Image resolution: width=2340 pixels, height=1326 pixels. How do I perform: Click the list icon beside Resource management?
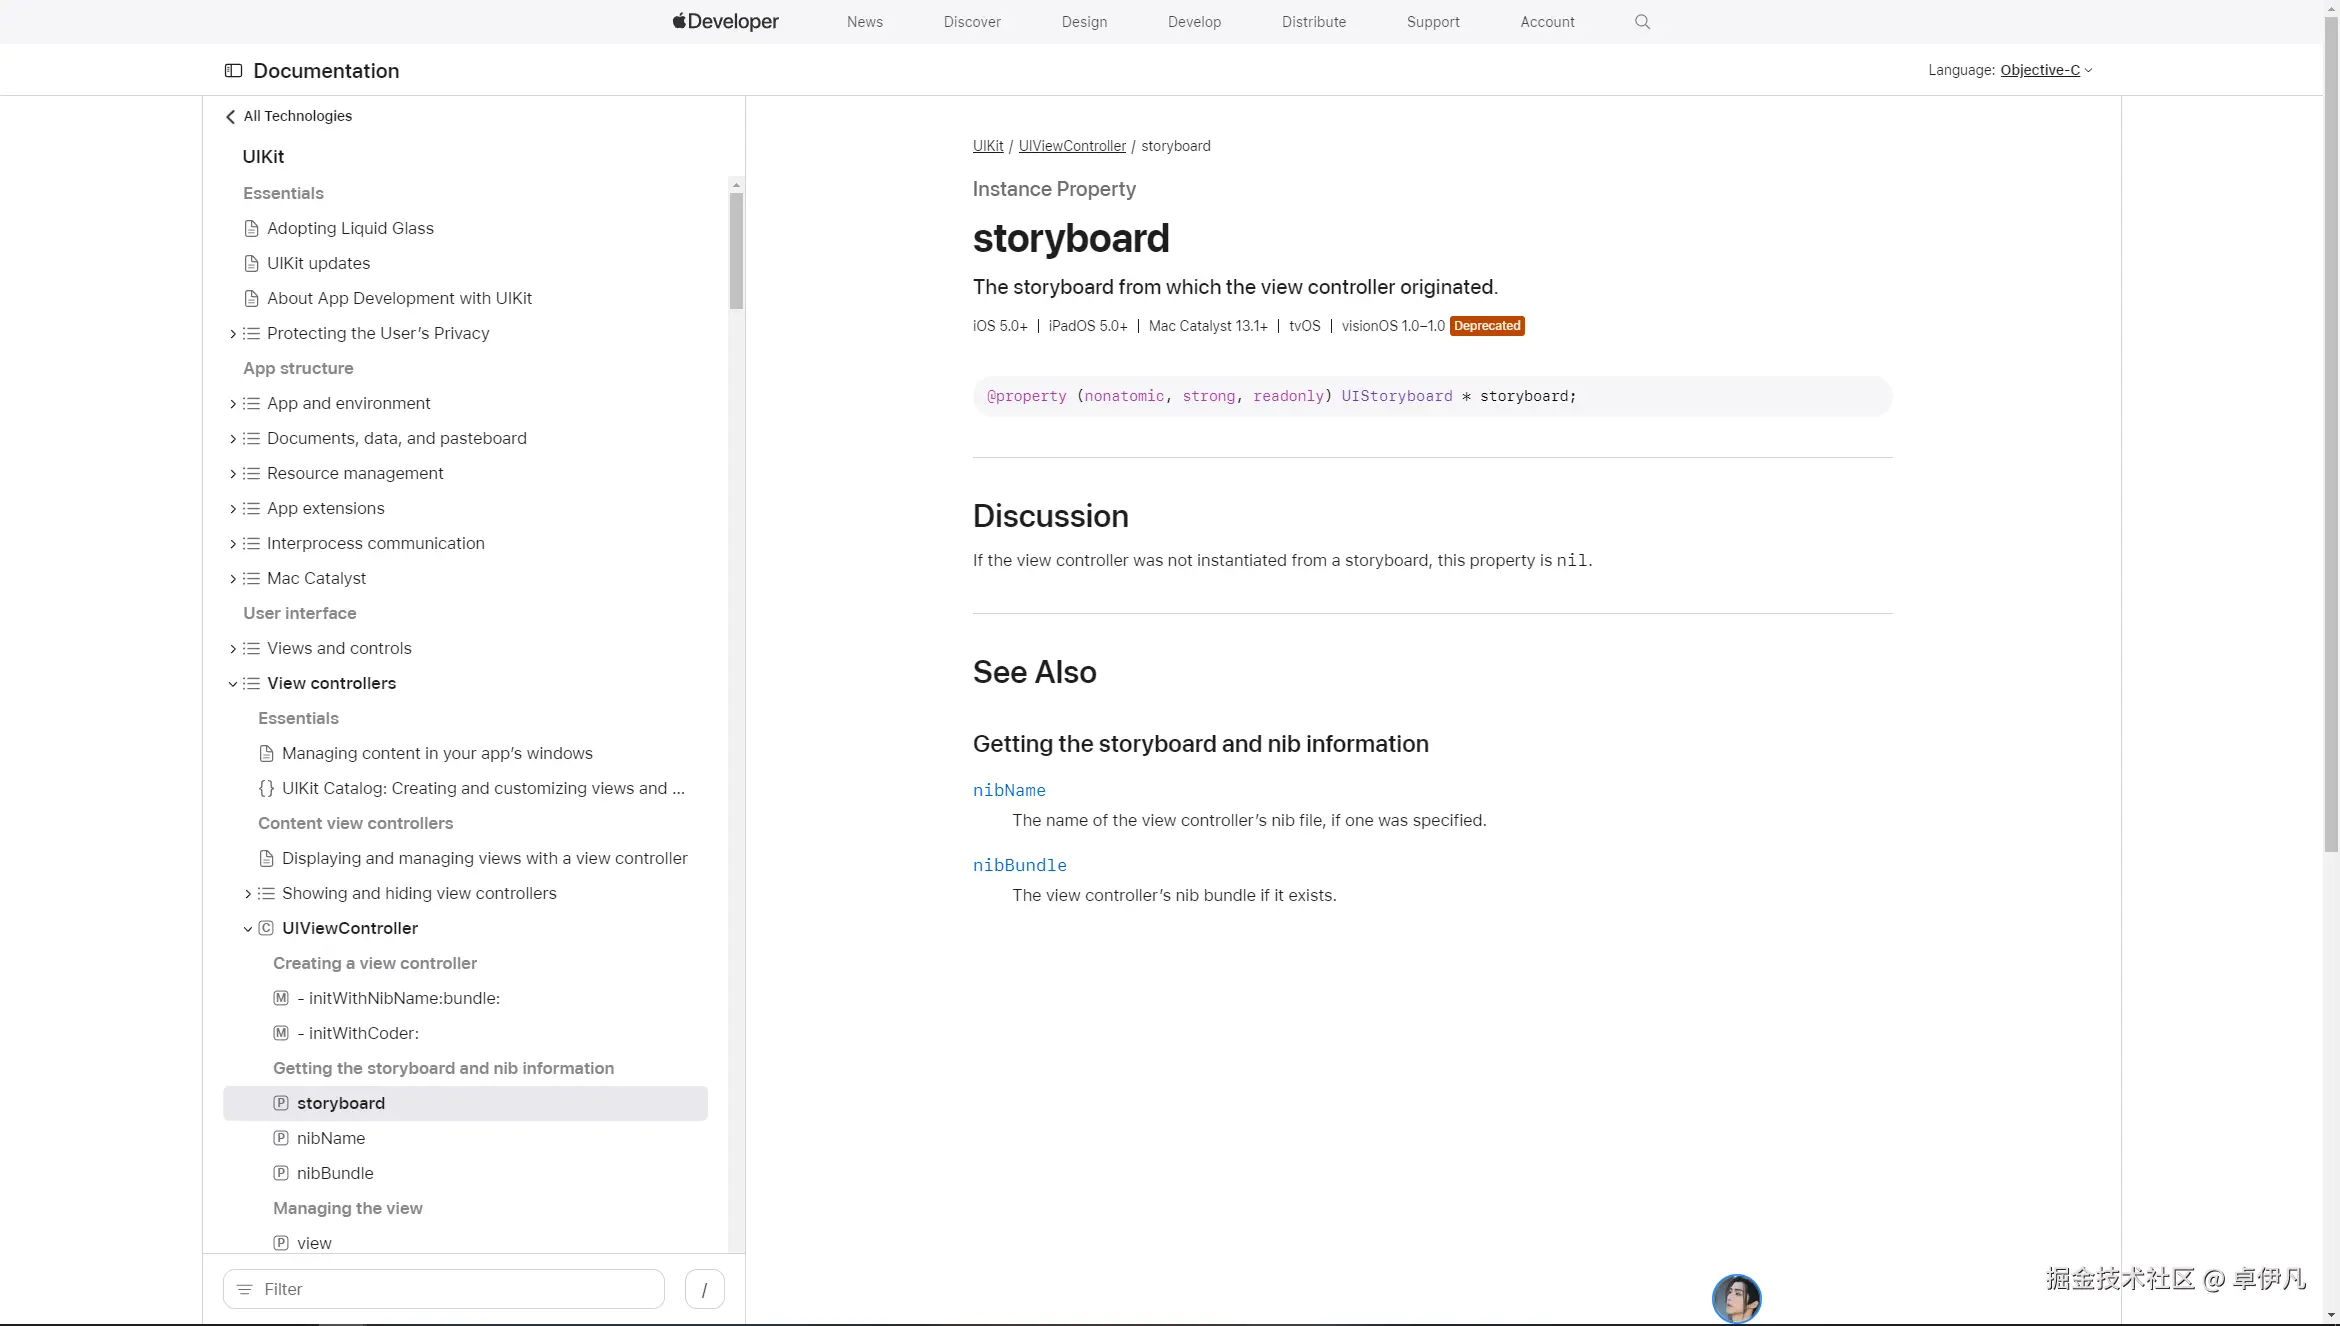(x=252, y=473)
